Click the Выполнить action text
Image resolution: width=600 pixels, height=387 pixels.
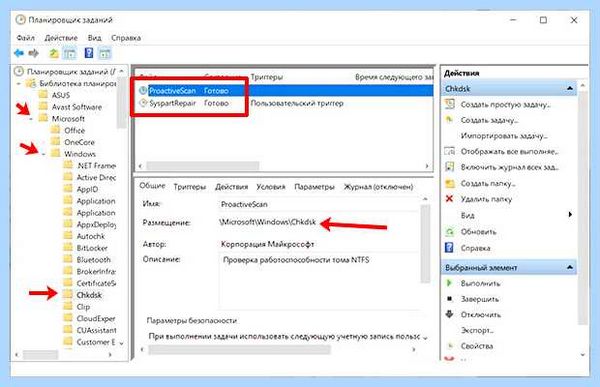[480, 284]
